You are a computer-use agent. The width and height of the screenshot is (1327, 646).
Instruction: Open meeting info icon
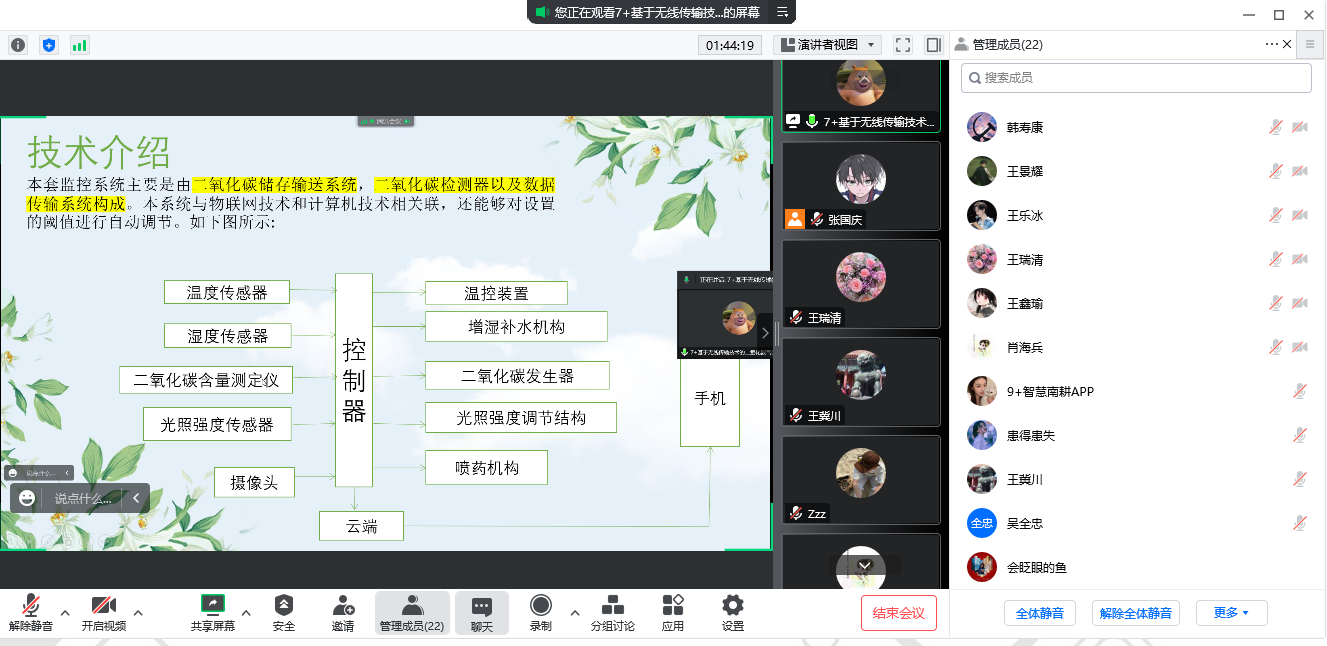18,45
